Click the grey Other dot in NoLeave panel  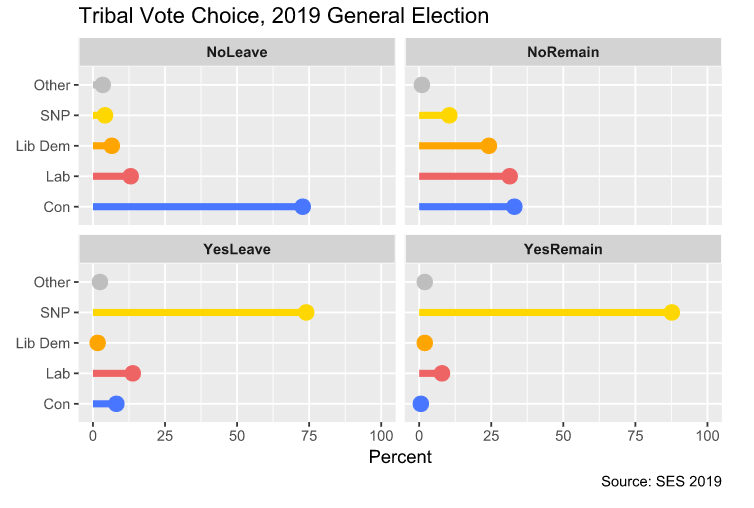[102, 85]
